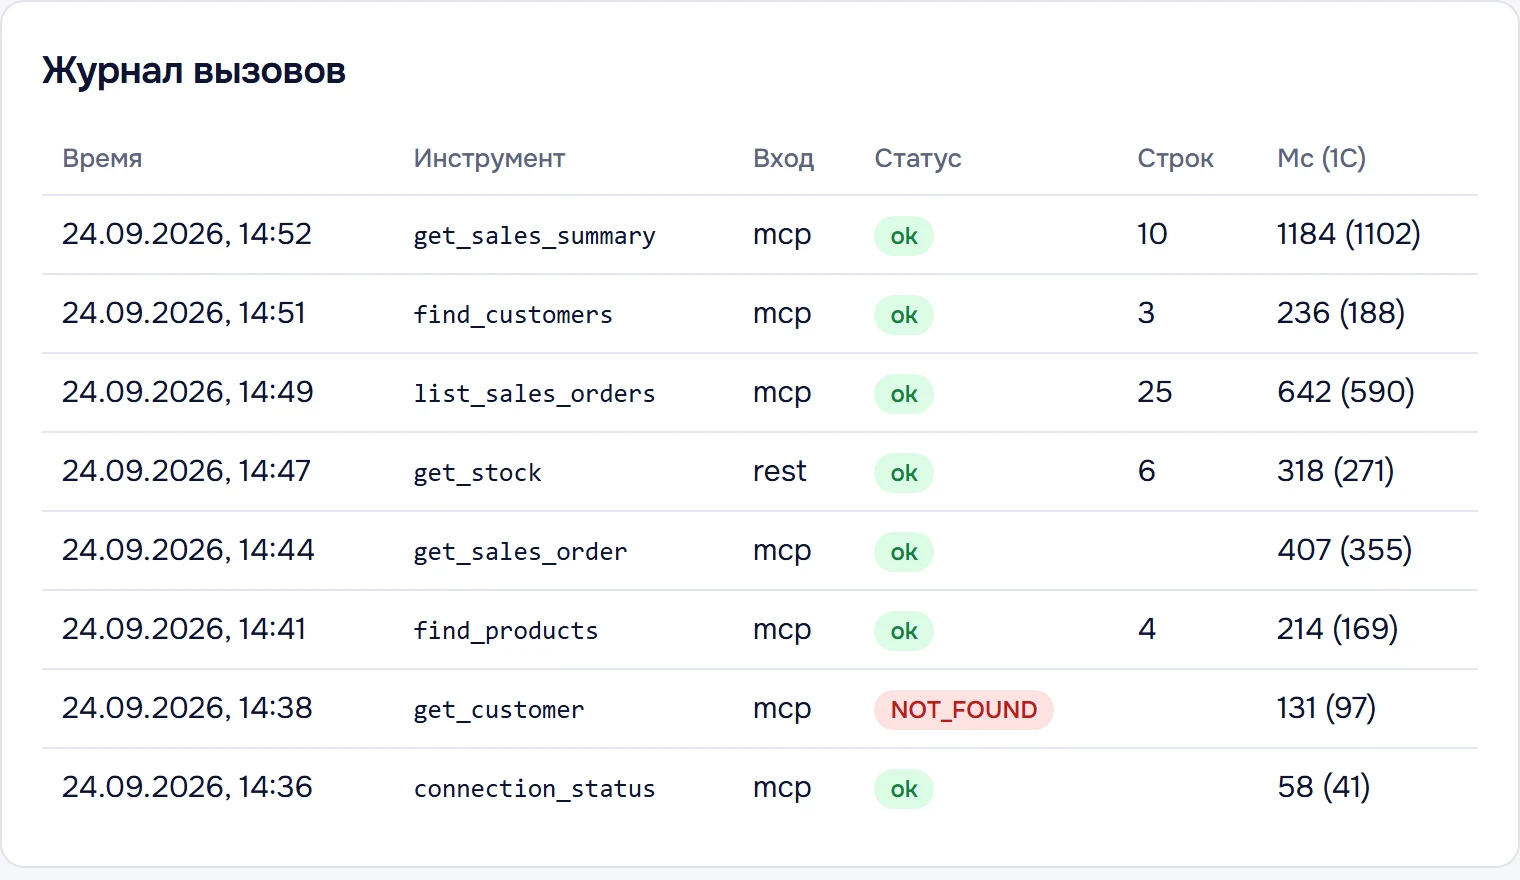
Task: Click the ok badge in get_stock row
Action: tap(904, 473)
